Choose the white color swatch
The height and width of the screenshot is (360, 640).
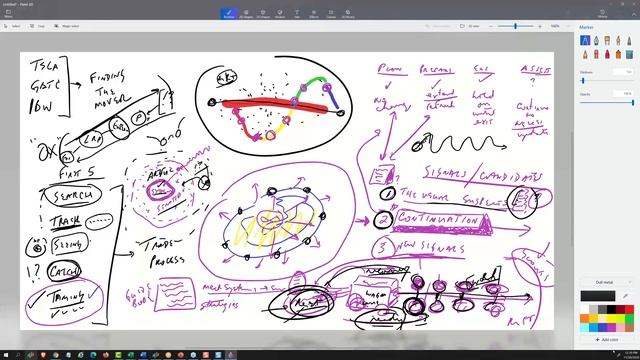coord(584,309)
